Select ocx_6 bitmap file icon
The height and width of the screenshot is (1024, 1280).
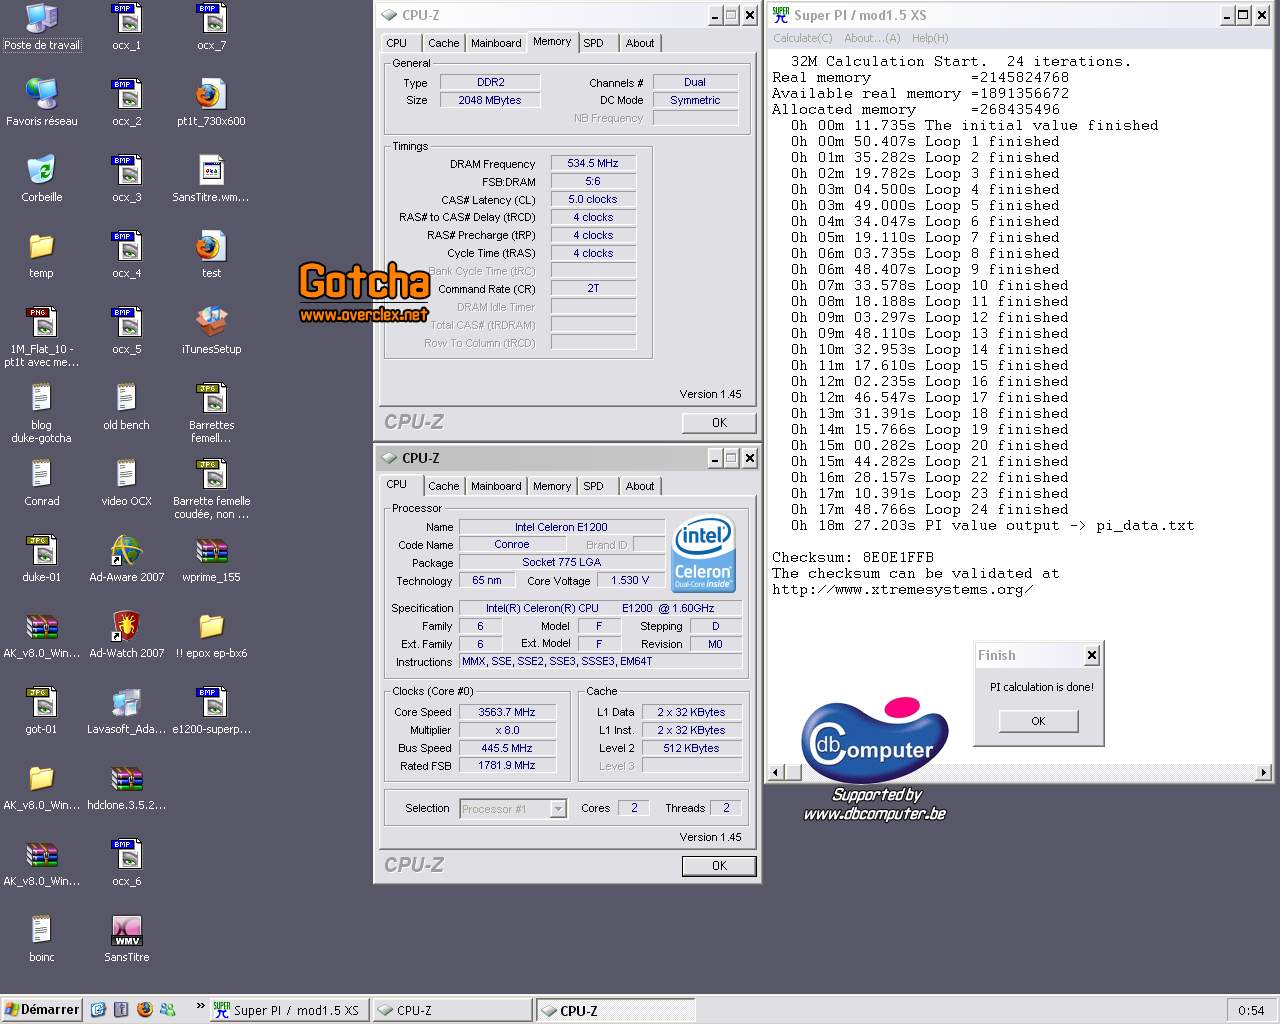(x=126, y=863)
